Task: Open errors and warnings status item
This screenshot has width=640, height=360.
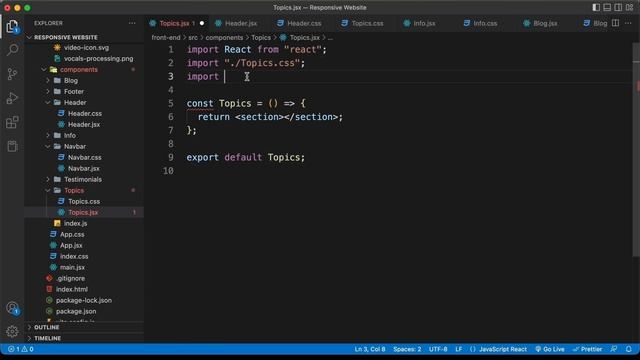Action: coord(21,349)
